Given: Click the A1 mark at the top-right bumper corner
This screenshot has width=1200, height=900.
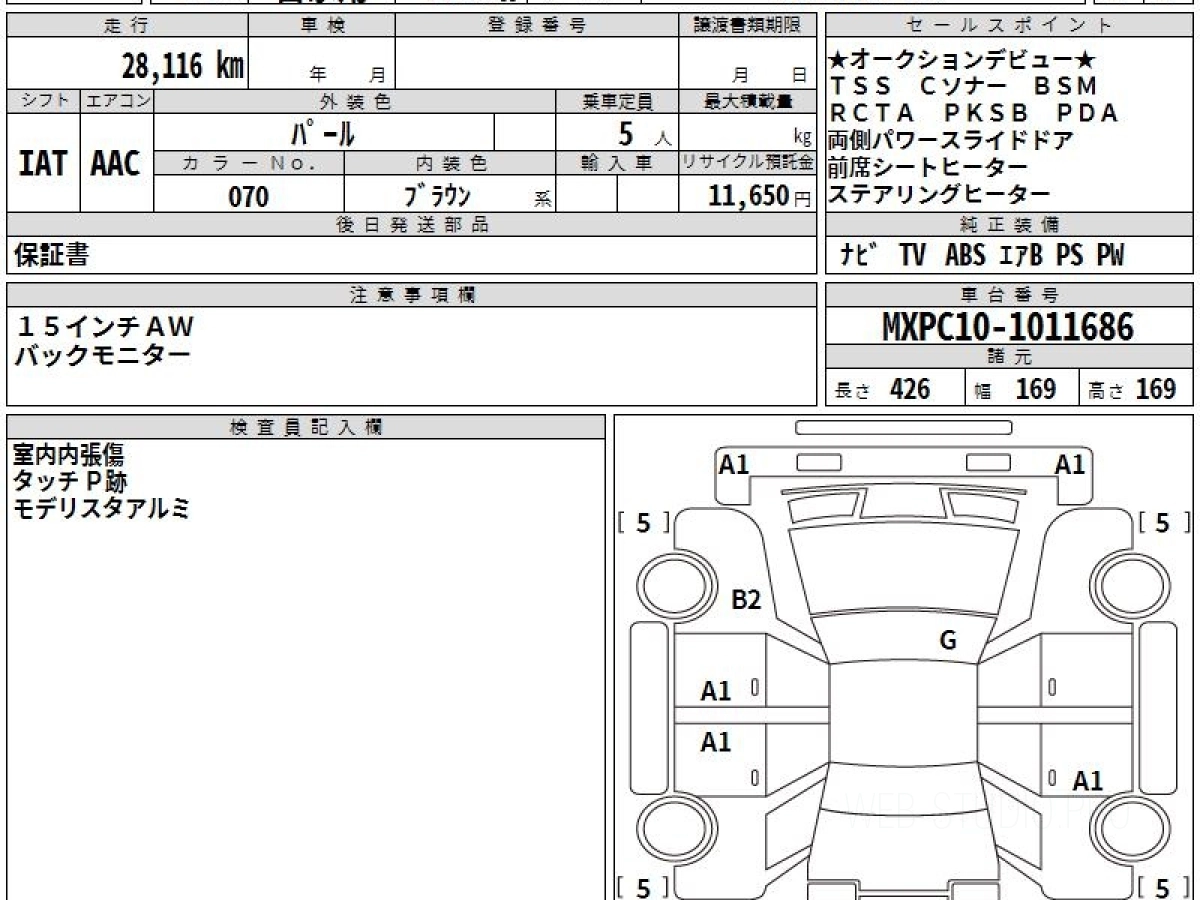Looking at the screenshot, I should 1070,464.
